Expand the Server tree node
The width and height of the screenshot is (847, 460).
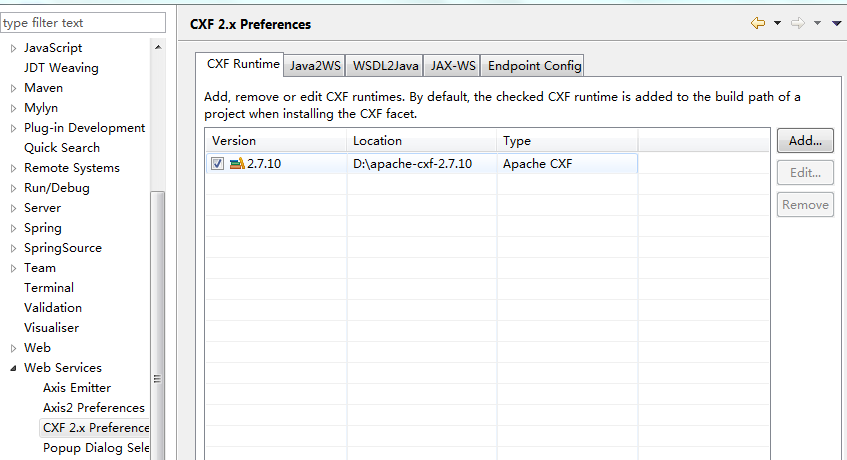coord(14,208)
